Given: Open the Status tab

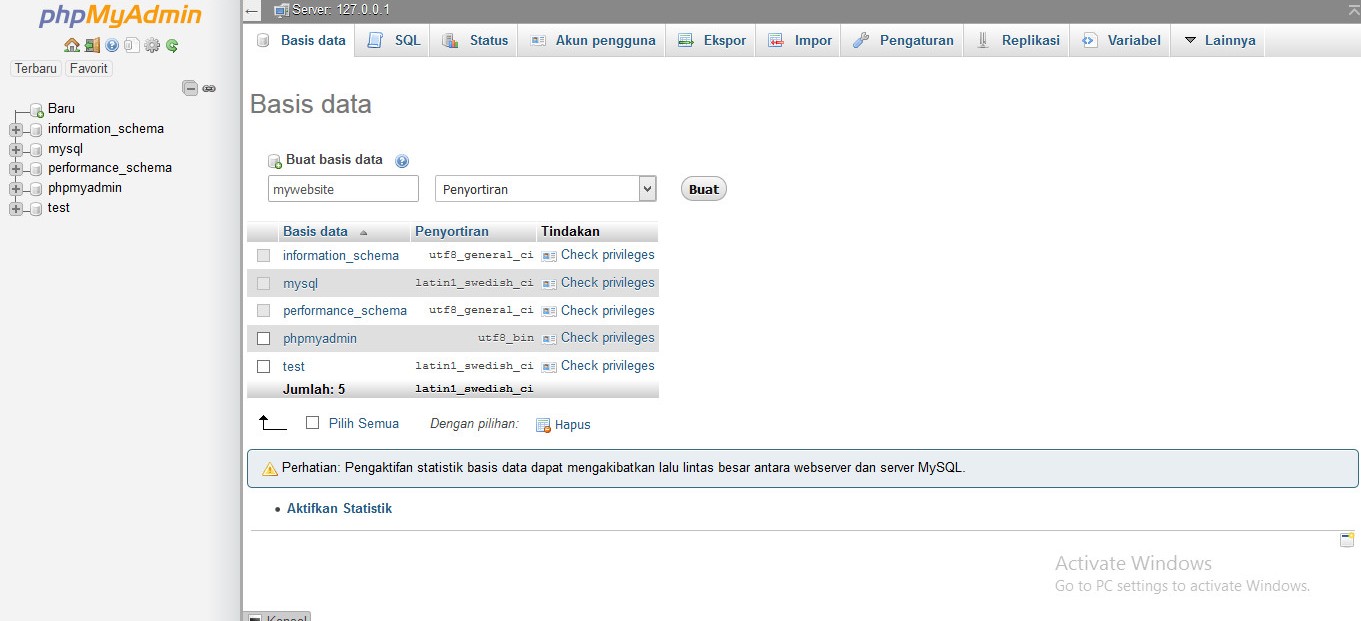Looking at the screenshot, I should (x=475, y=40).
